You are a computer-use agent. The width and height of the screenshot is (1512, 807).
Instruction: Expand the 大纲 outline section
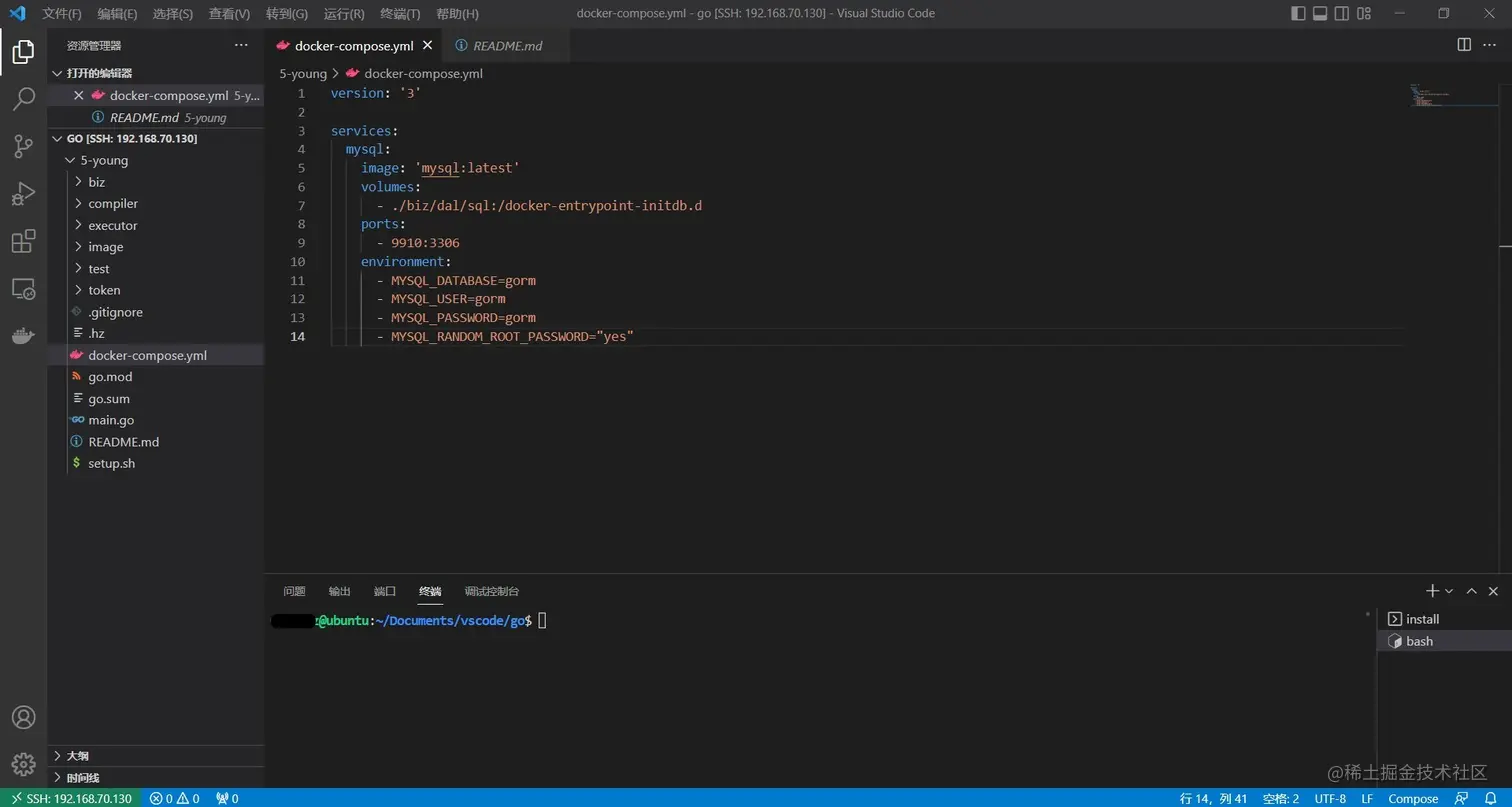coord(156,756)
